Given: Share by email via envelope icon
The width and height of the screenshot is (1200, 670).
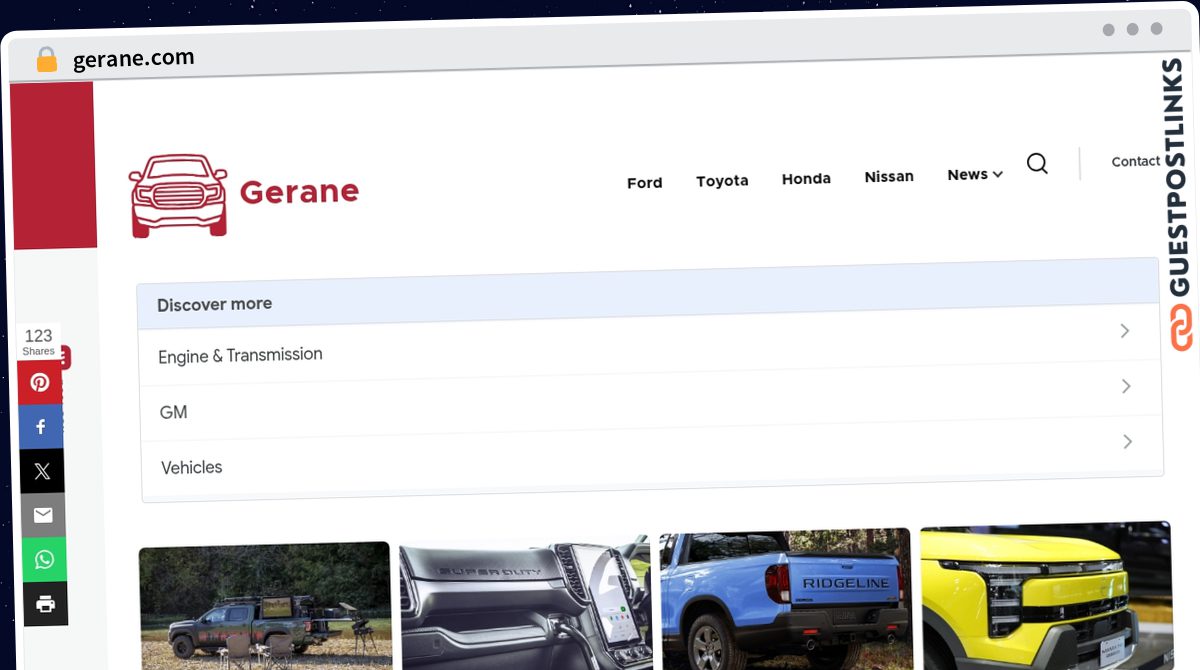Looking at the screenshot, I should [x=43, y=515].
